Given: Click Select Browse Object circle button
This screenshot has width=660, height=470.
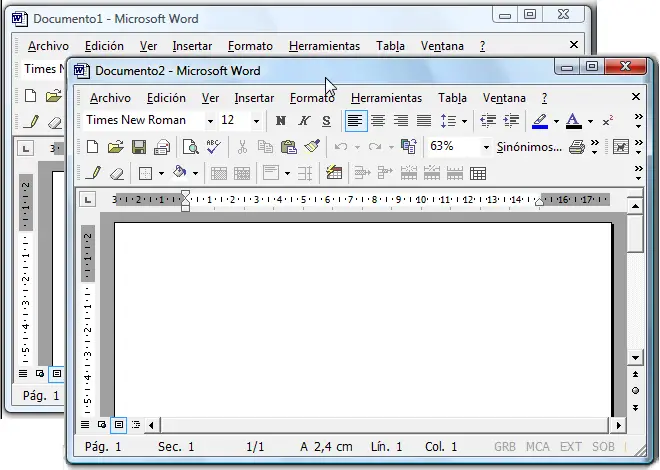Looking at the screenshot, I should click(x=636, y=391).
